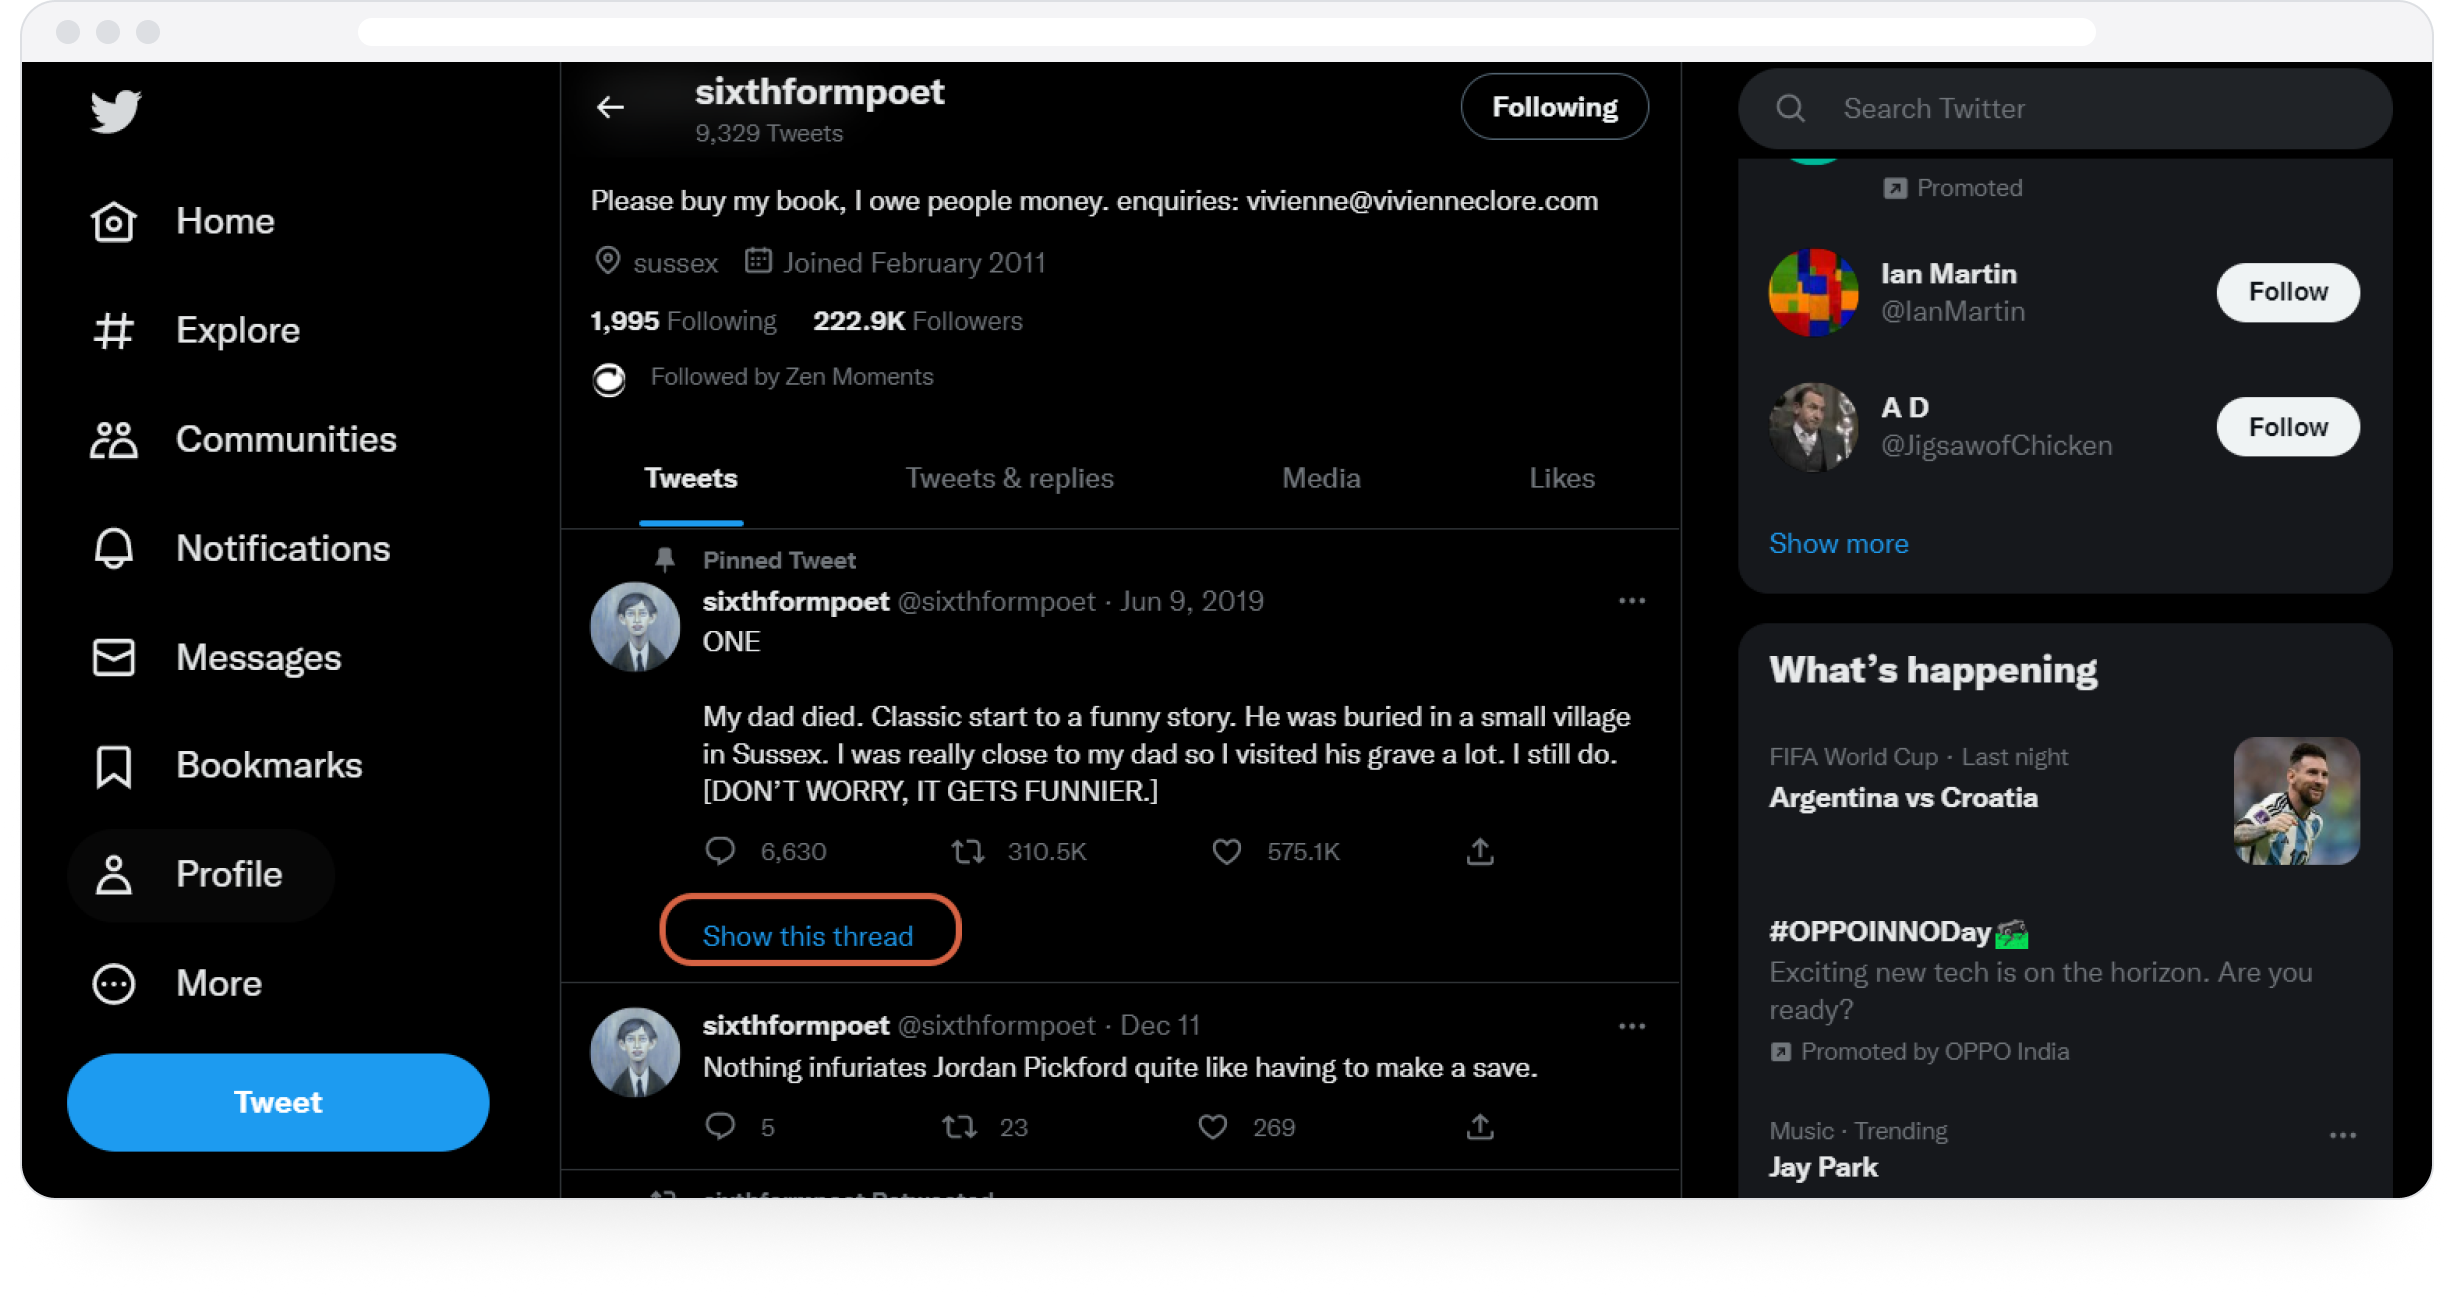Click the Dec 11 tweet date

(1159, 1026)
